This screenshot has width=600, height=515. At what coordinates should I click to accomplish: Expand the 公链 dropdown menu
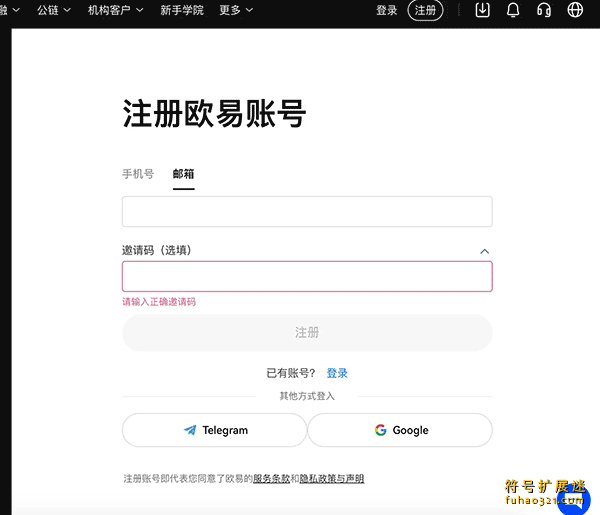pyautogui.click(x=54, y=10)
